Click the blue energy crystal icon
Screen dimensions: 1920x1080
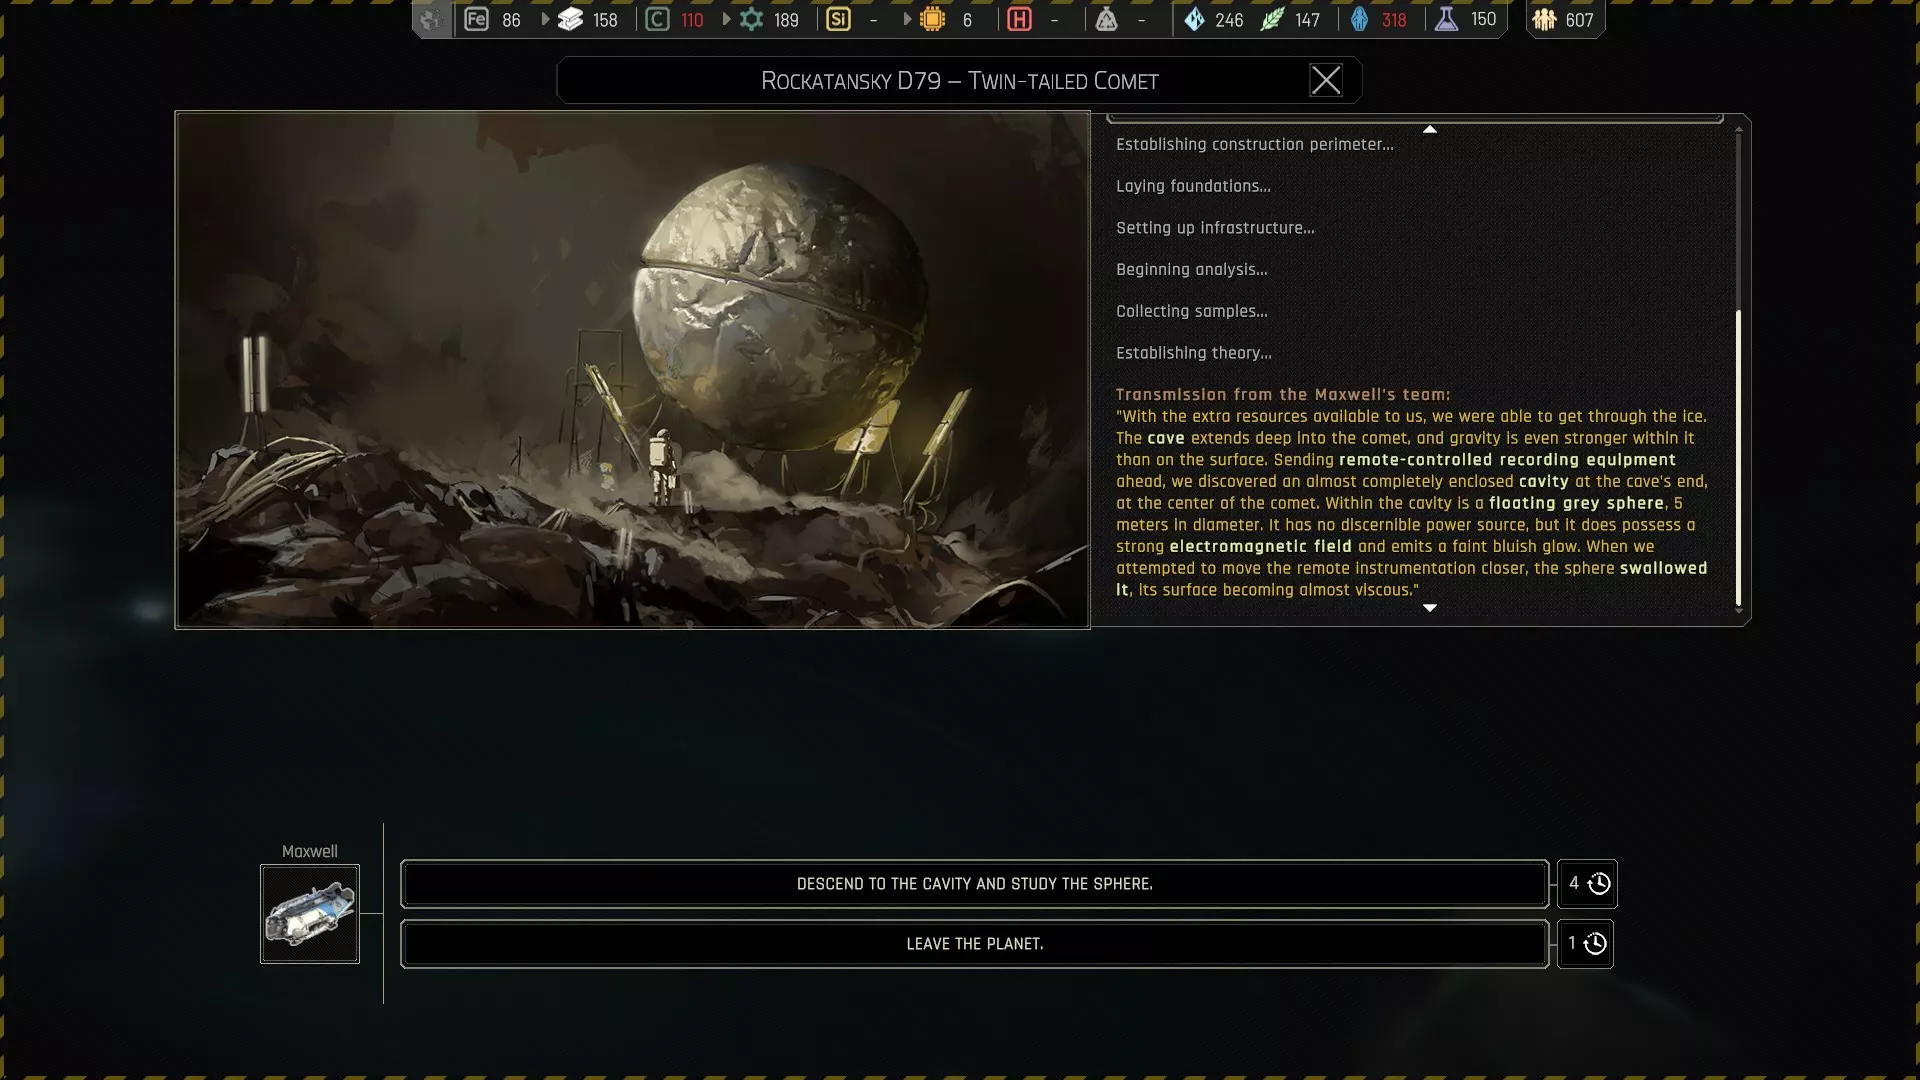point(1194,19)
